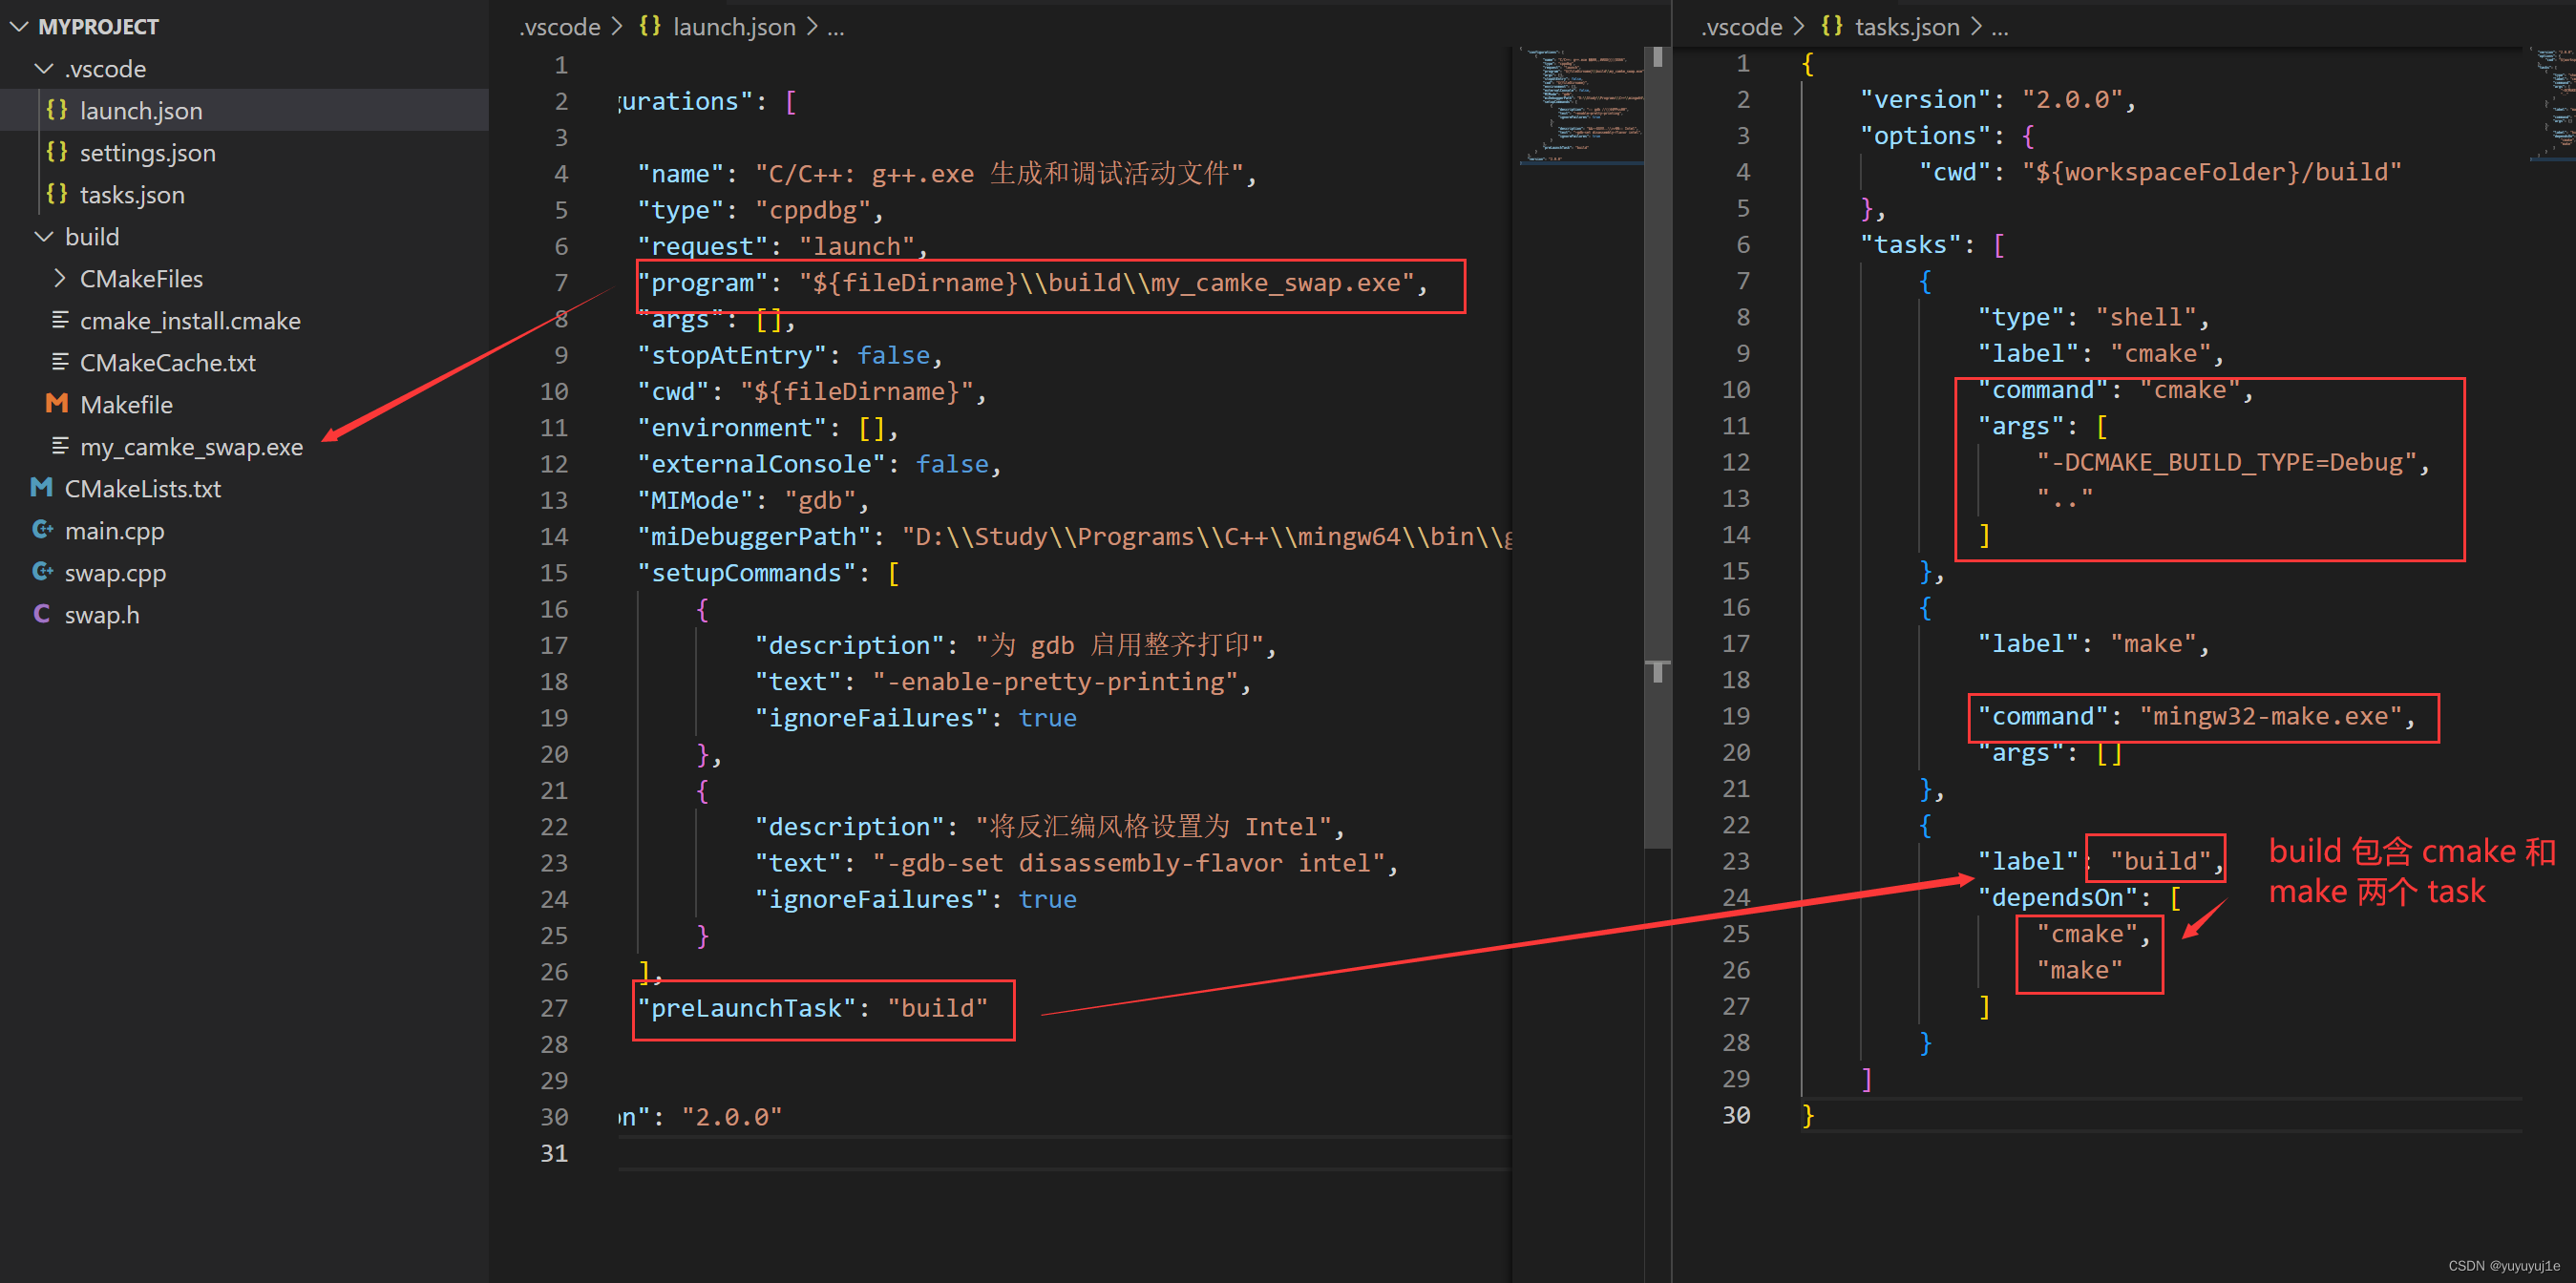Image resolution: width=2576 pixels, height=1283 pixels.
Task: Collapse the .vscode folder chevron
Action: (44, 69)
